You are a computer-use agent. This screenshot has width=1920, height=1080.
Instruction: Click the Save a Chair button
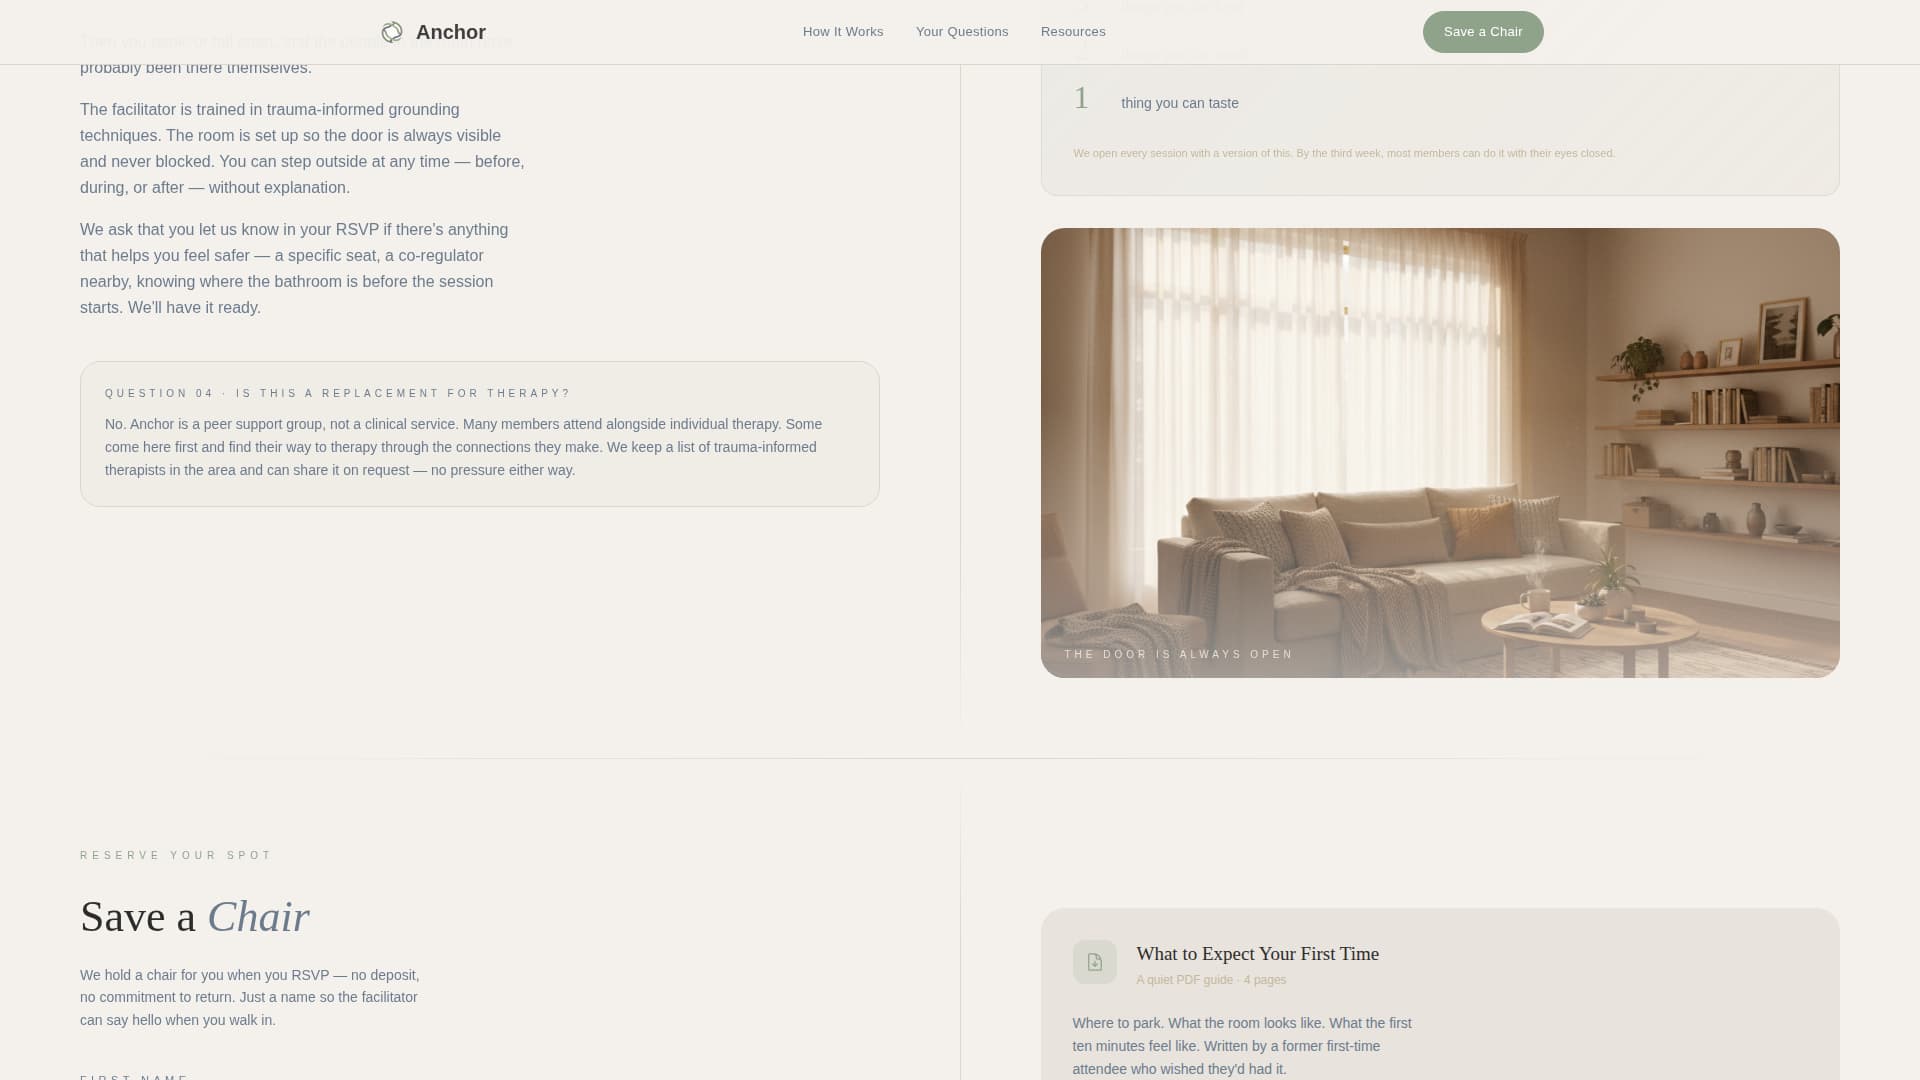(x=1483, y=32)
